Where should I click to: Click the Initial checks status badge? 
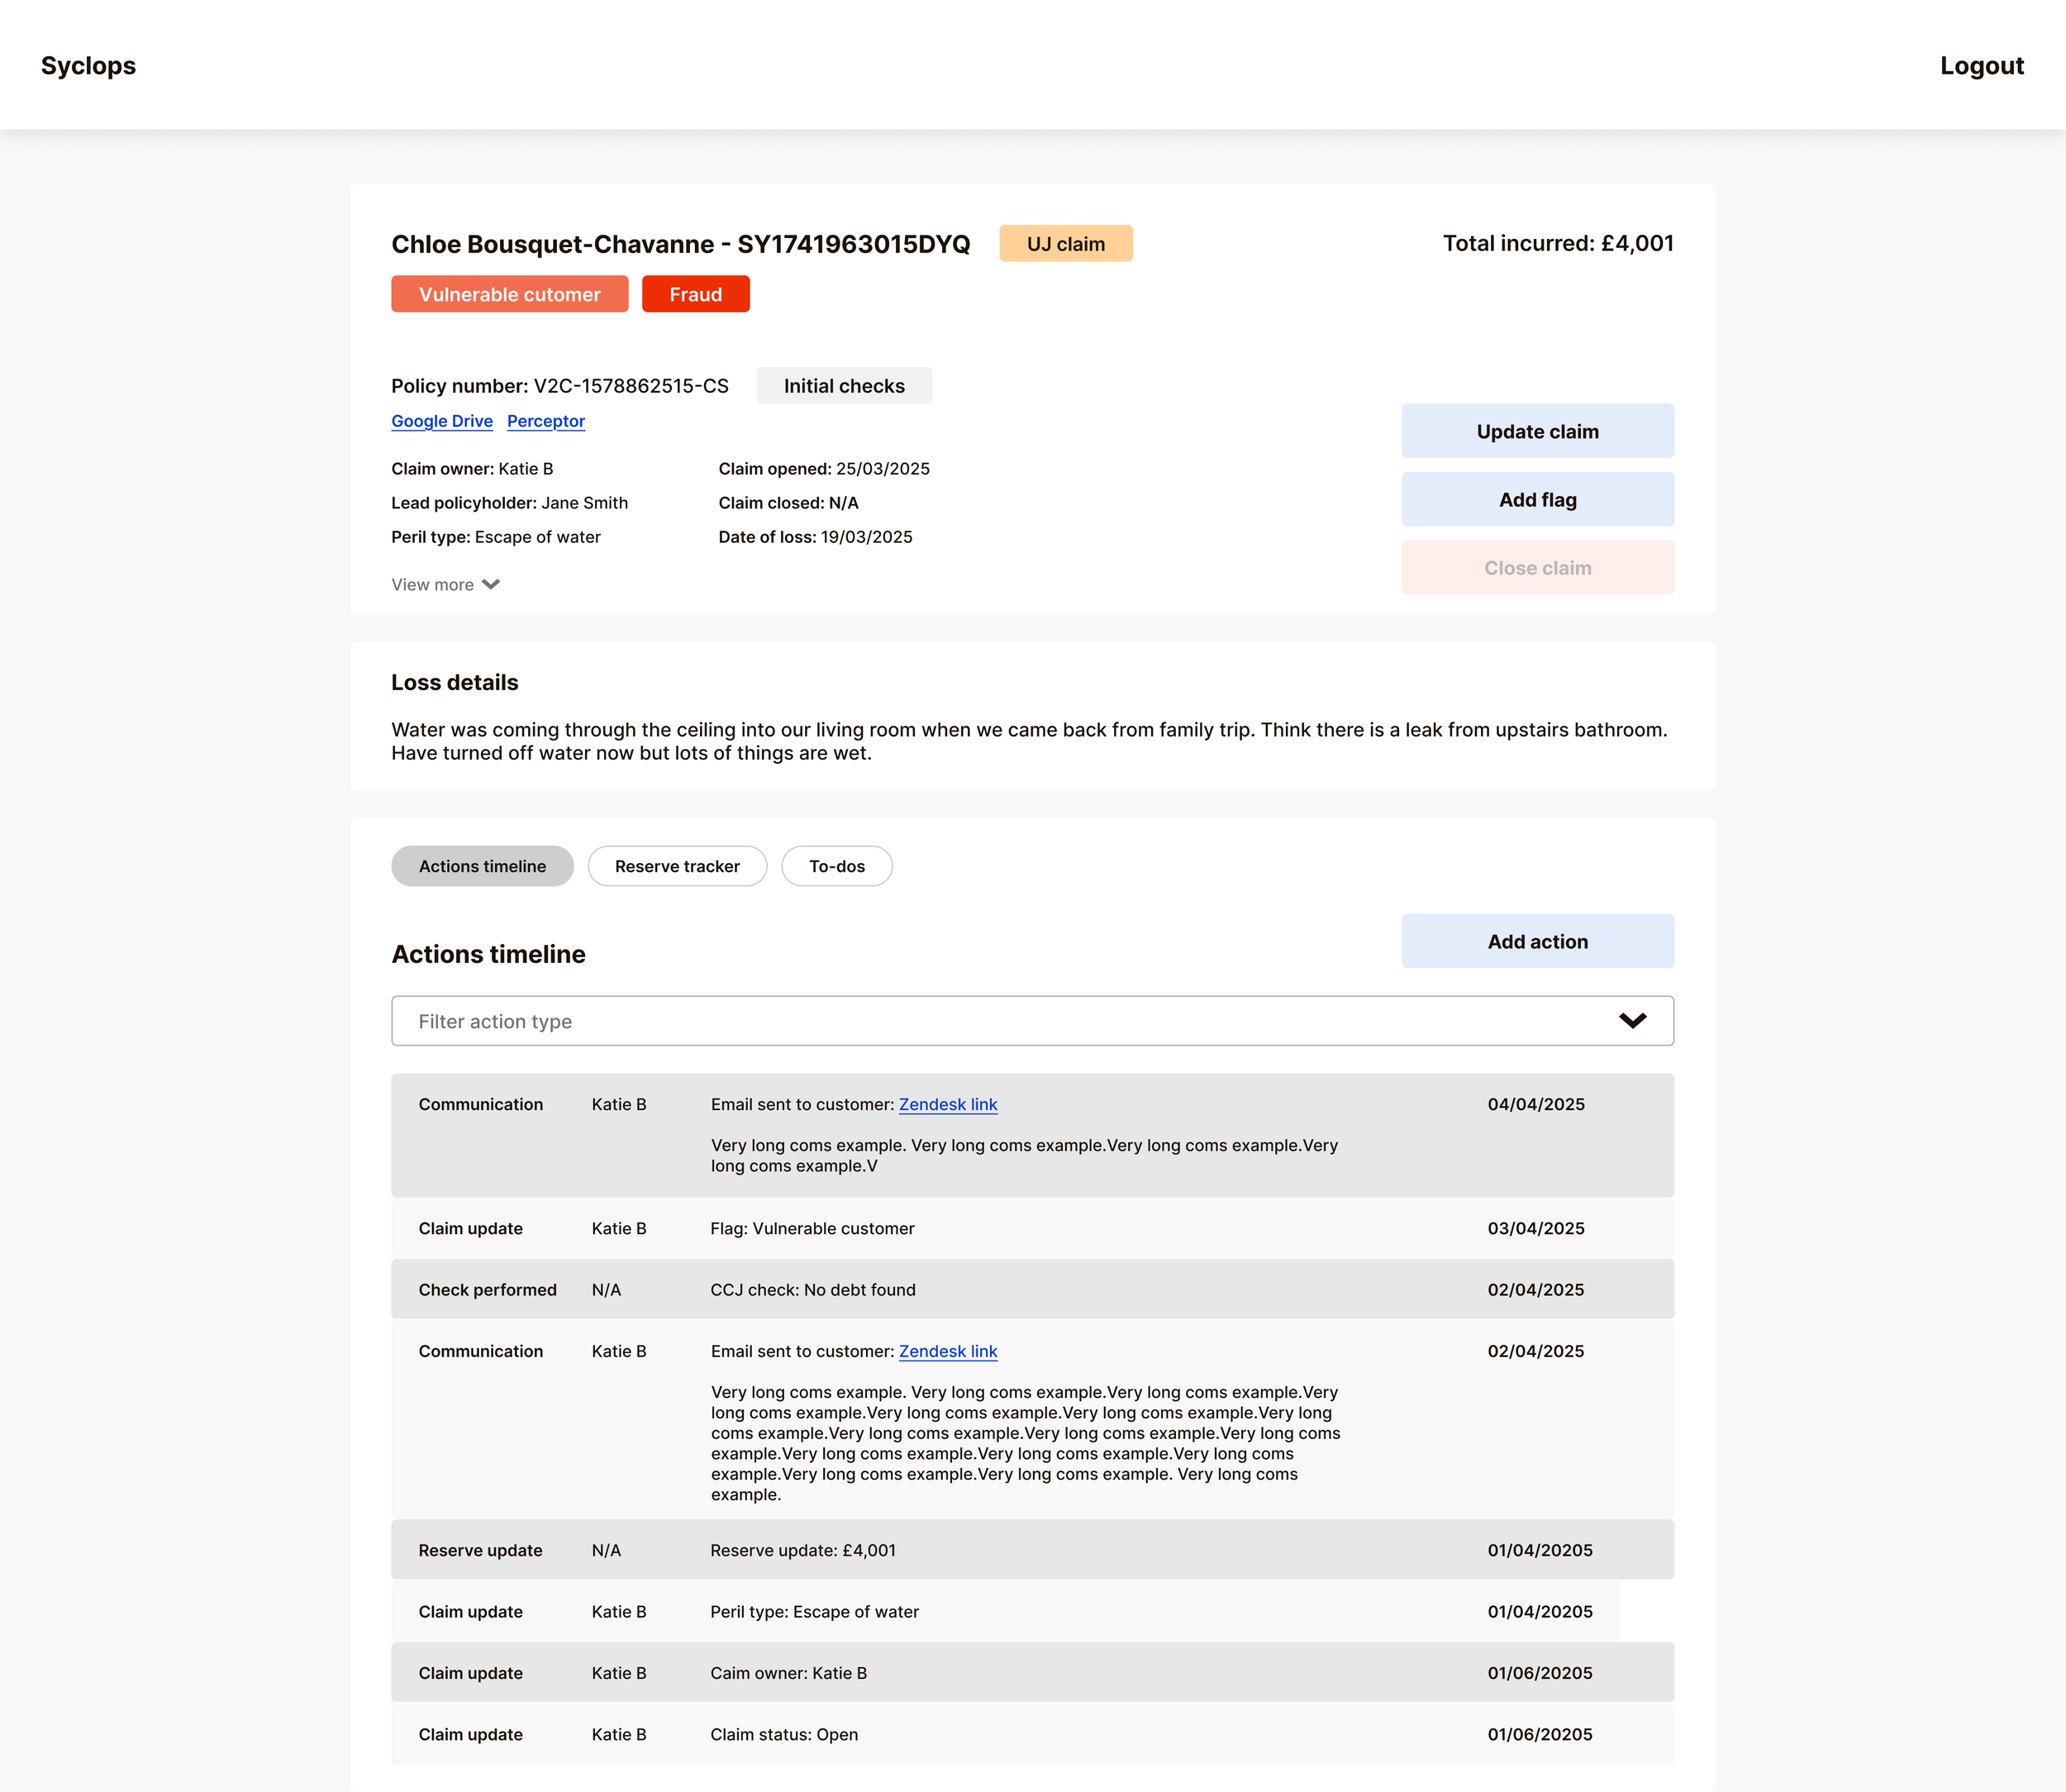(x=844, y=386)
